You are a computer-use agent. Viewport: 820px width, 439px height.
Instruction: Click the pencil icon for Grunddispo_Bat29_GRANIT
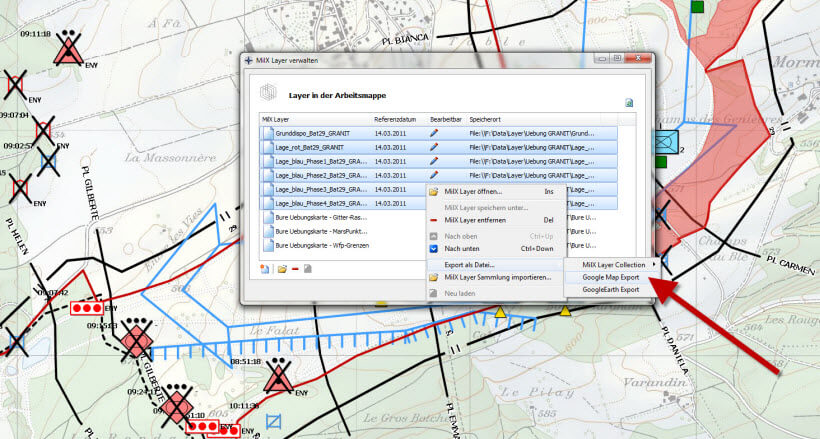[x=434, y=133]
